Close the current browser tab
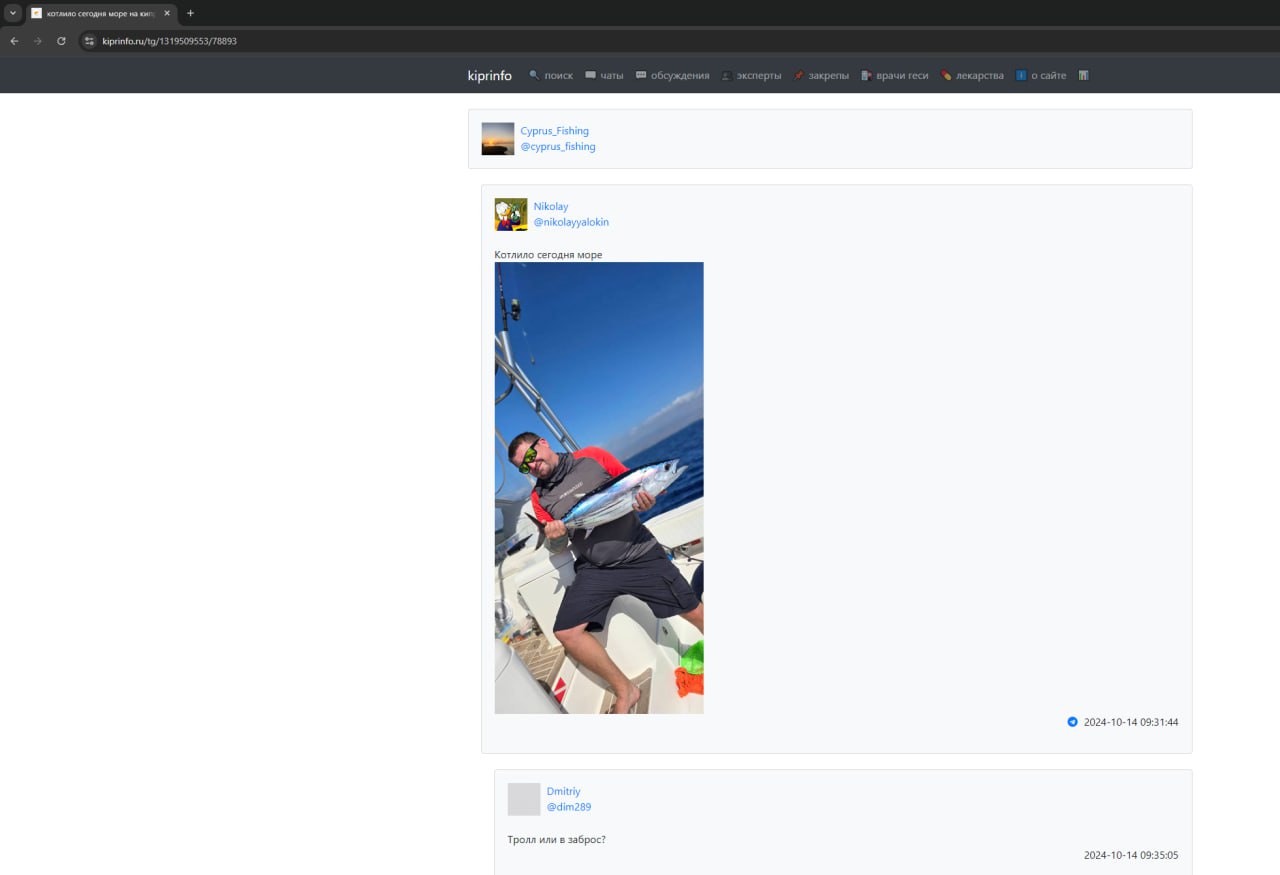 pyautogui.click(x=167, y=13)
